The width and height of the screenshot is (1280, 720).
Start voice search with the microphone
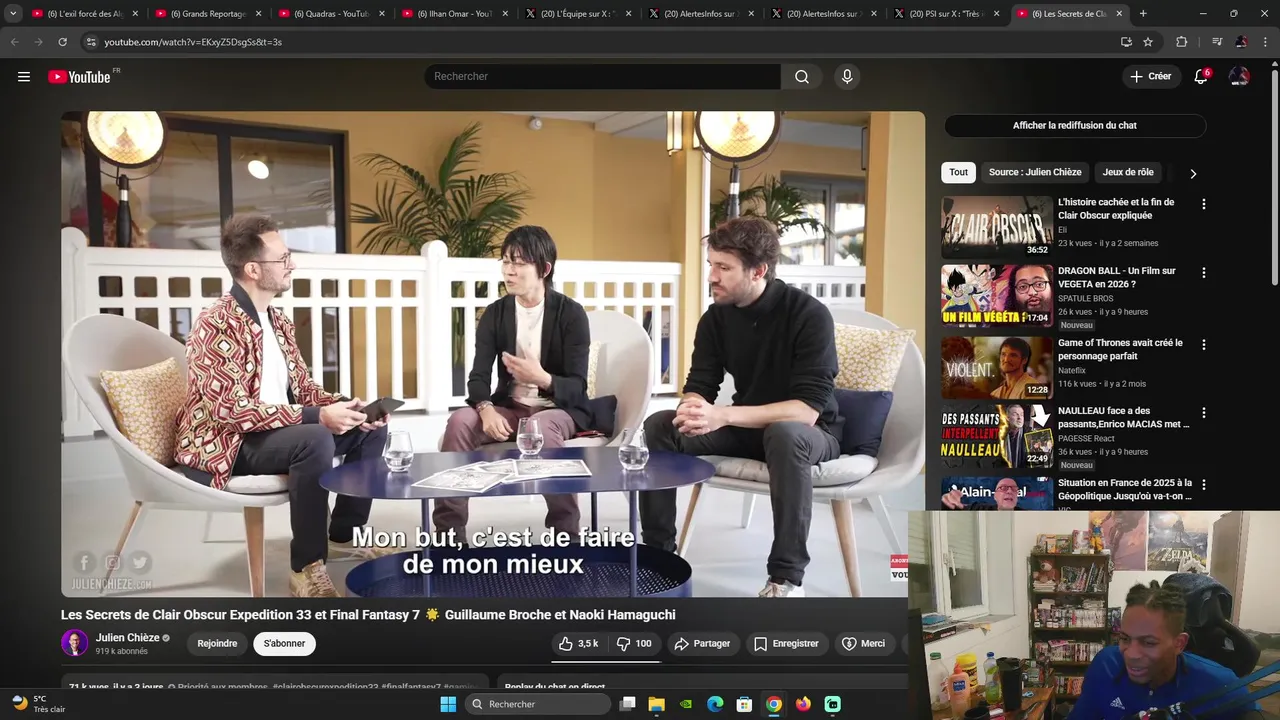[x=847, y=77]
